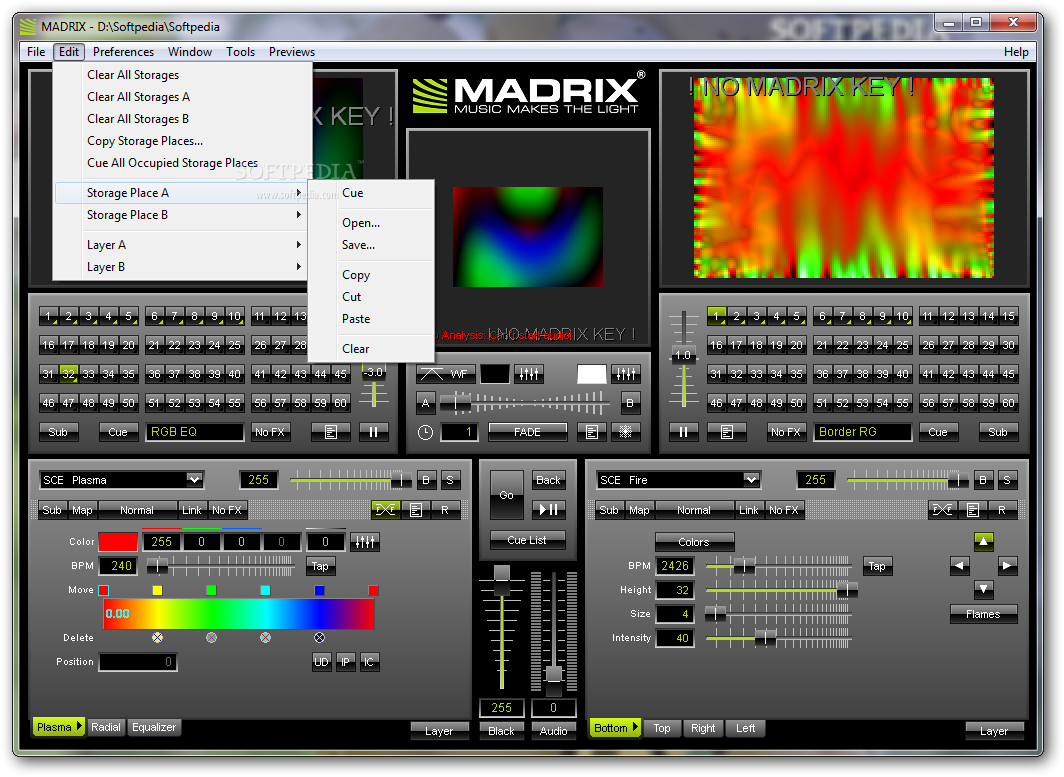Open the left storage description notes icon

coord(331,432)
